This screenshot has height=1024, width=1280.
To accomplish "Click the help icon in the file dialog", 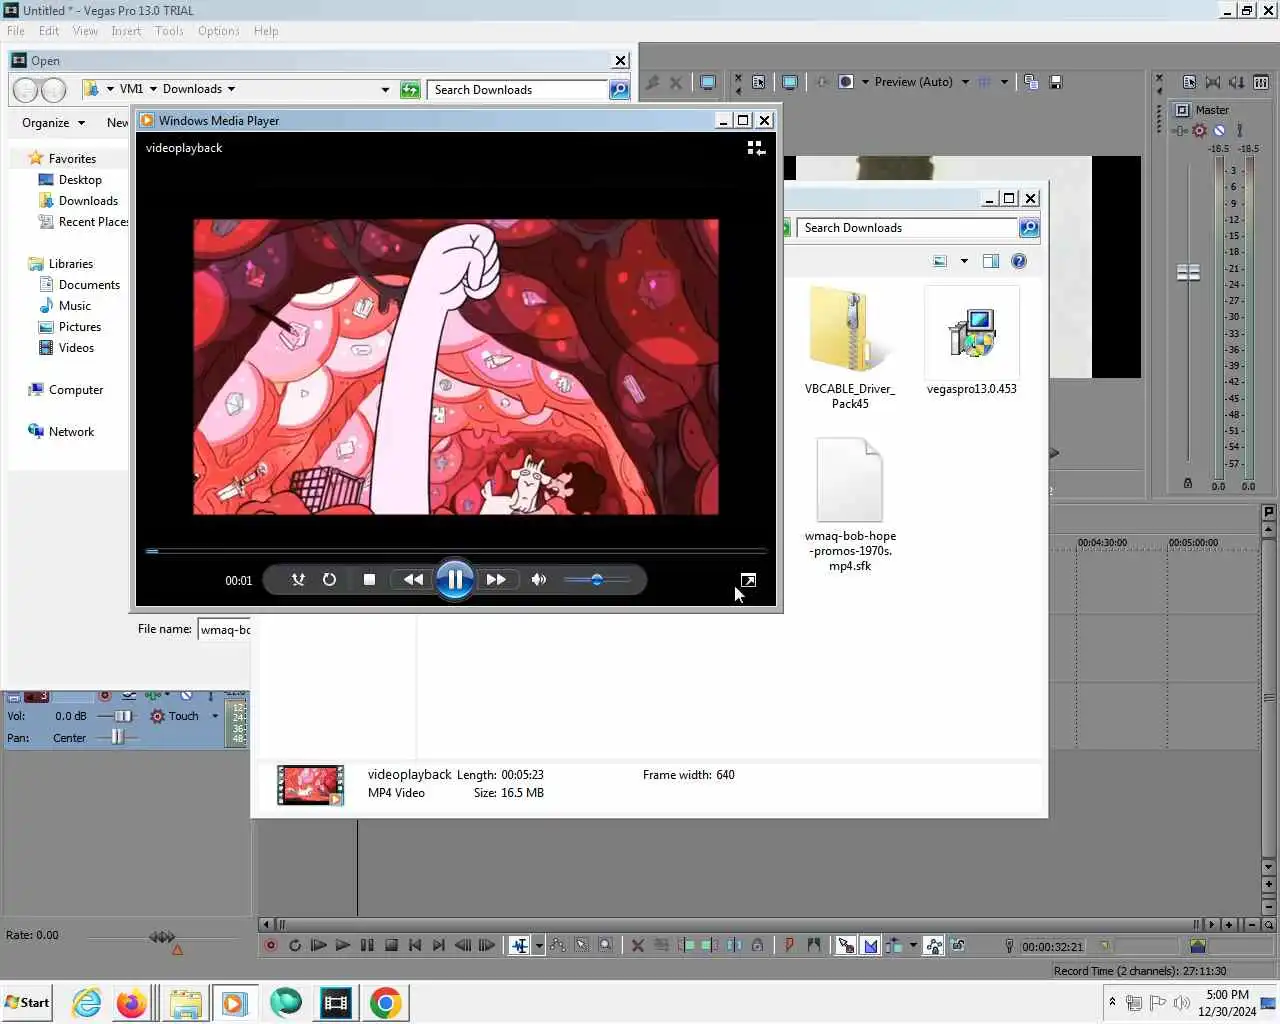I will coord(1019,261).
